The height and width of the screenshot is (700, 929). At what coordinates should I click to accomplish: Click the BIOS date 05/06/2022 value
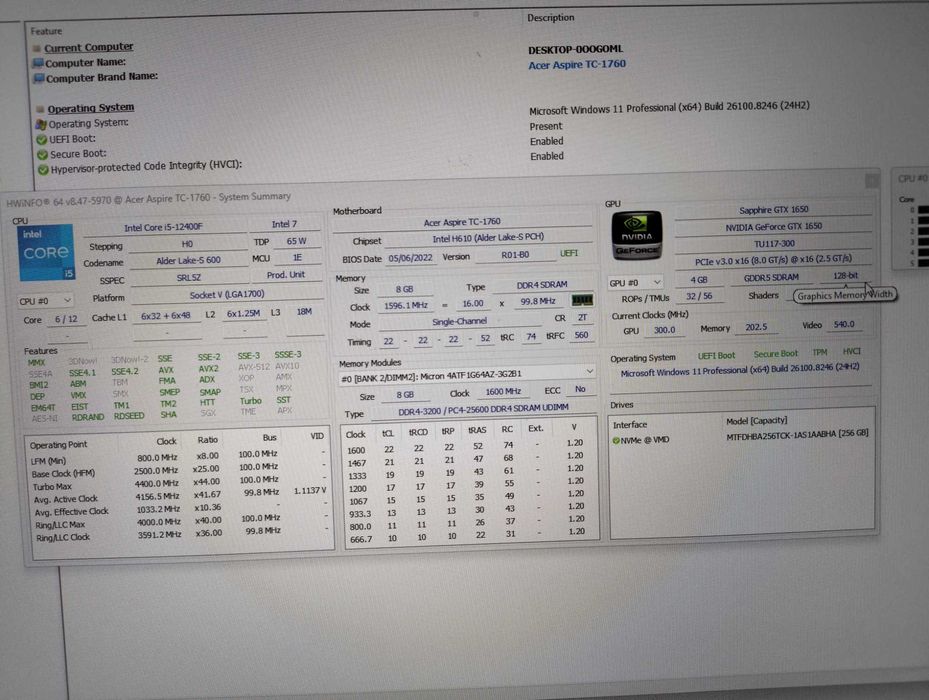tap(411, 258)
